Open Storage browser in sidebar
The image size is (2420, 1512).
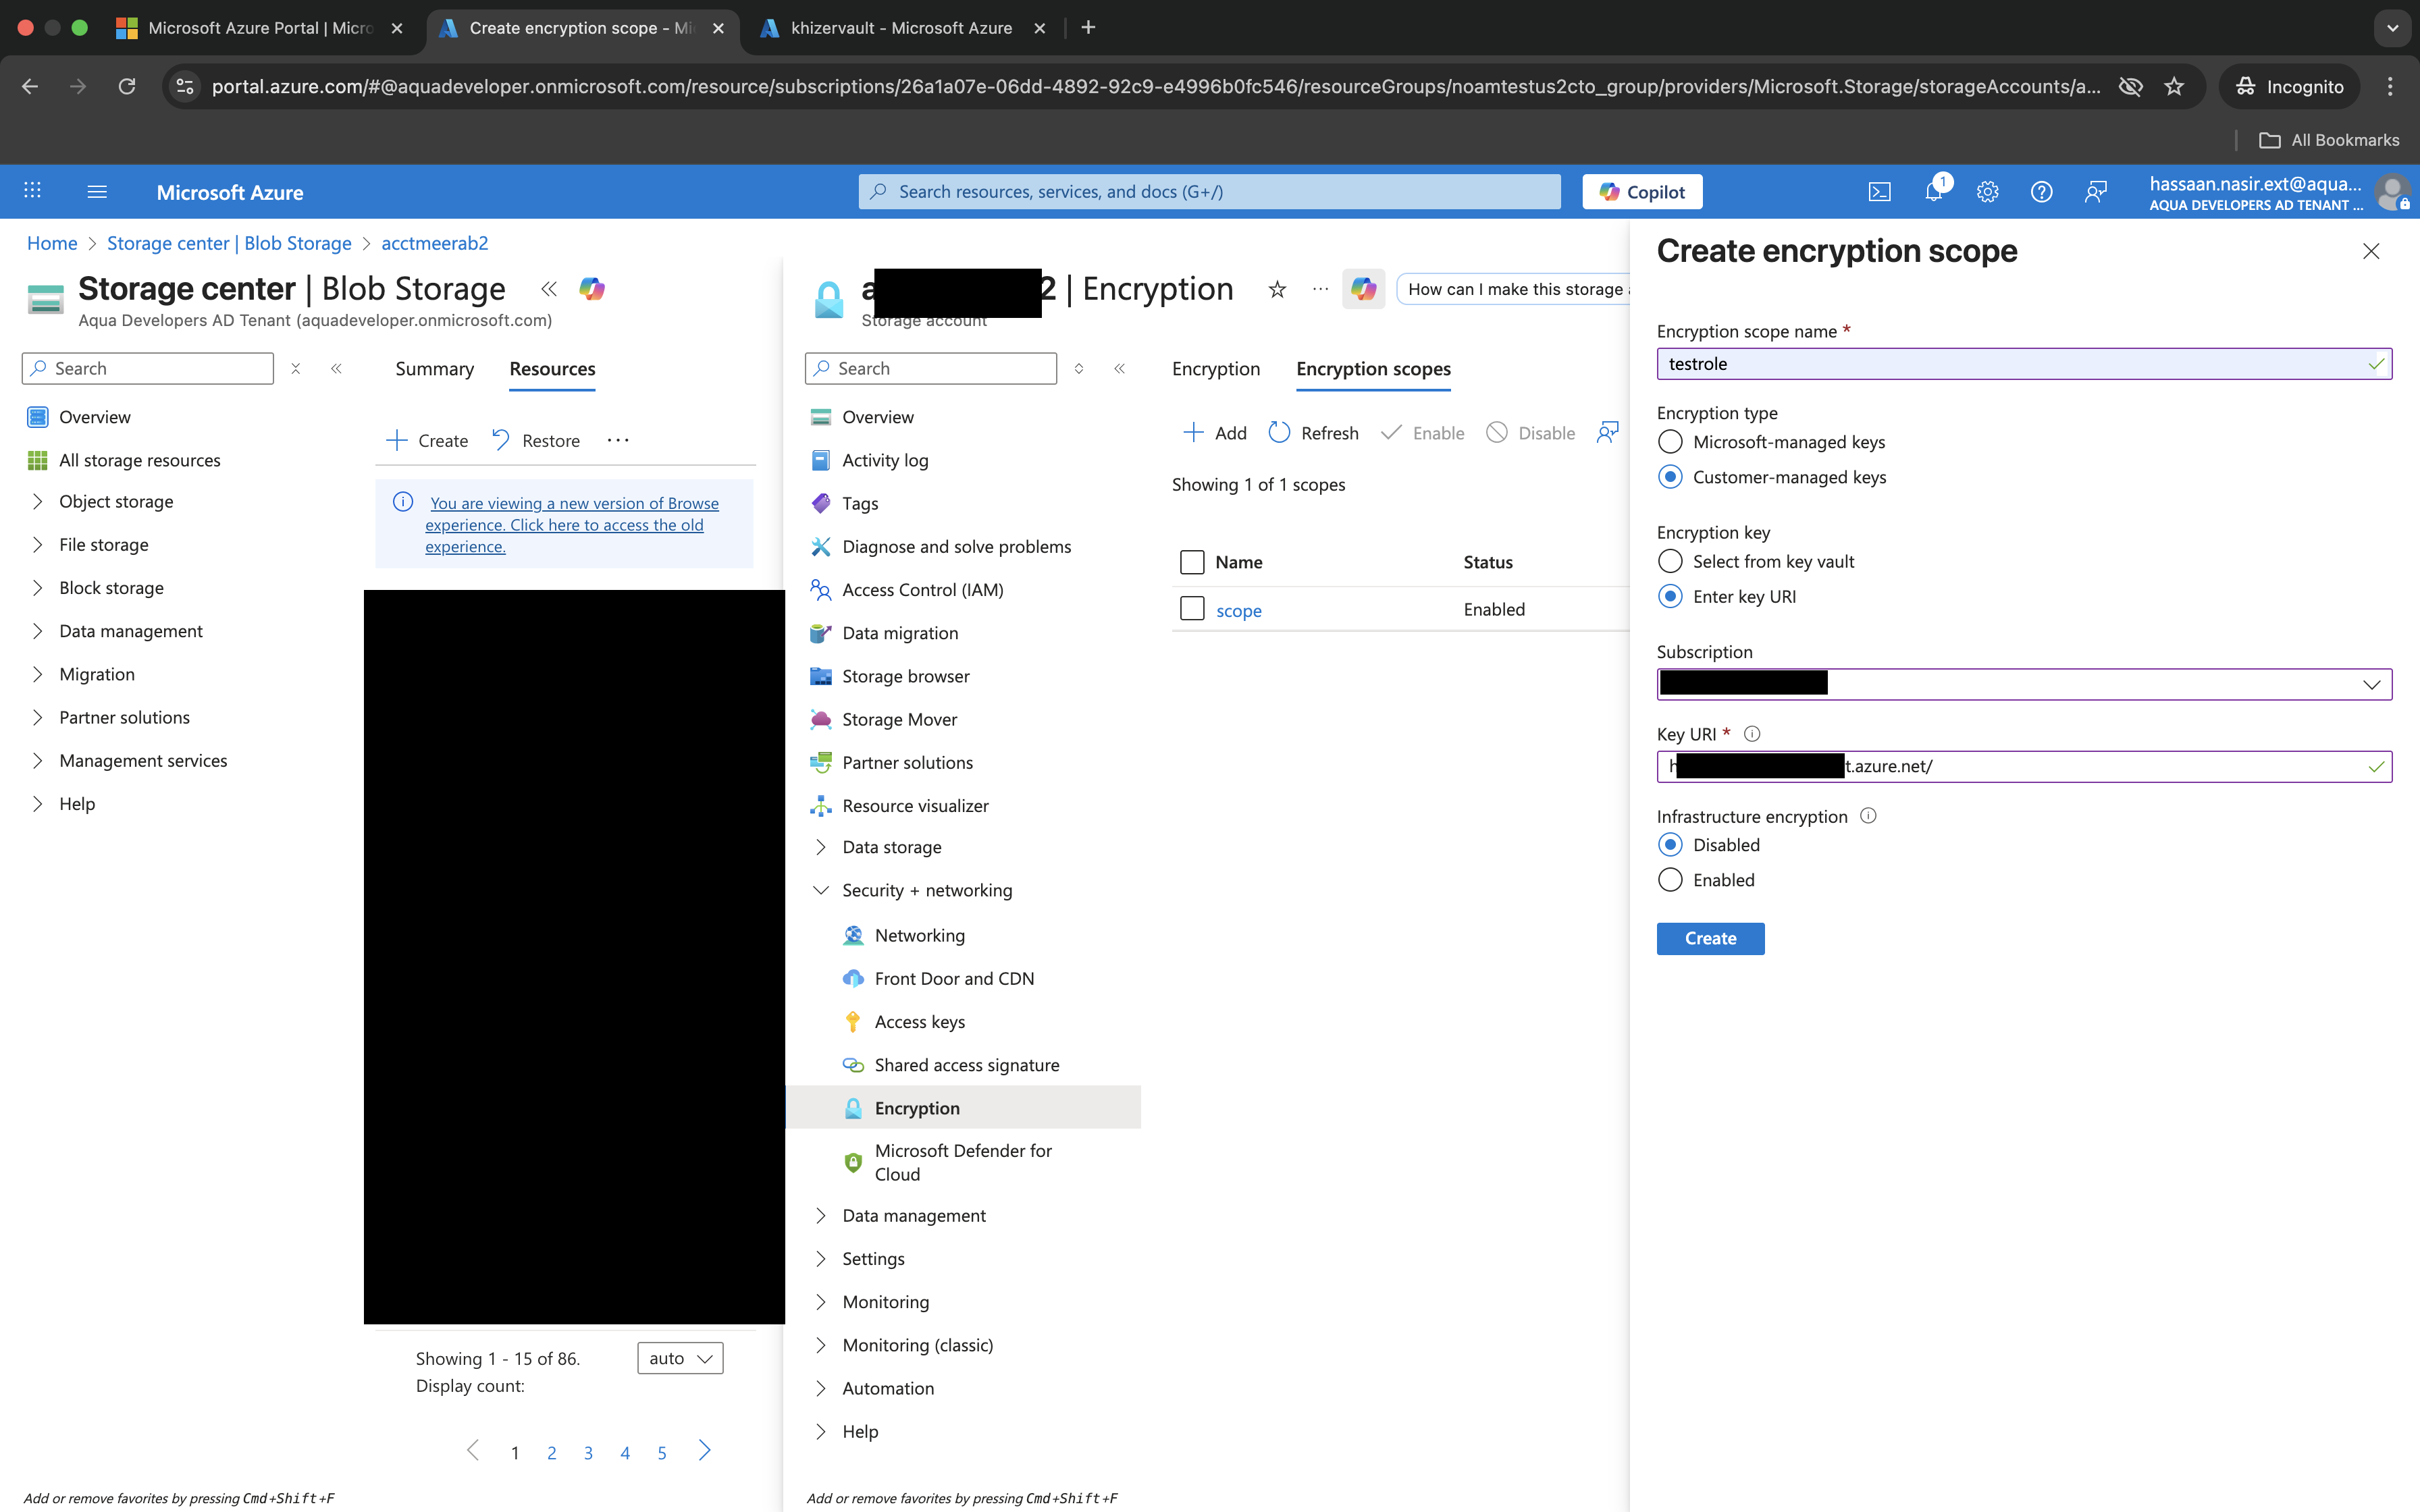[905, 676]
